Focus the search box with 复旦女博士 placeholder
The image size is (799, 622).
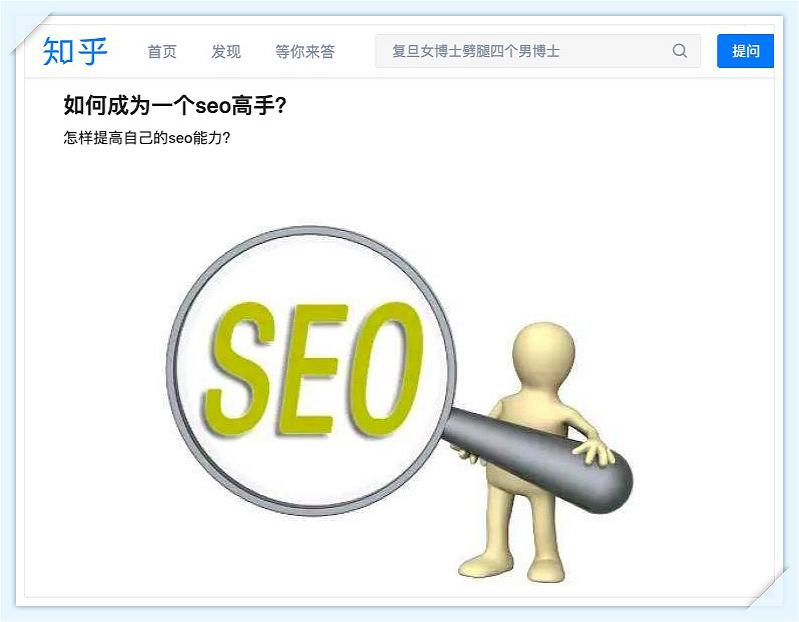(538, 51)
